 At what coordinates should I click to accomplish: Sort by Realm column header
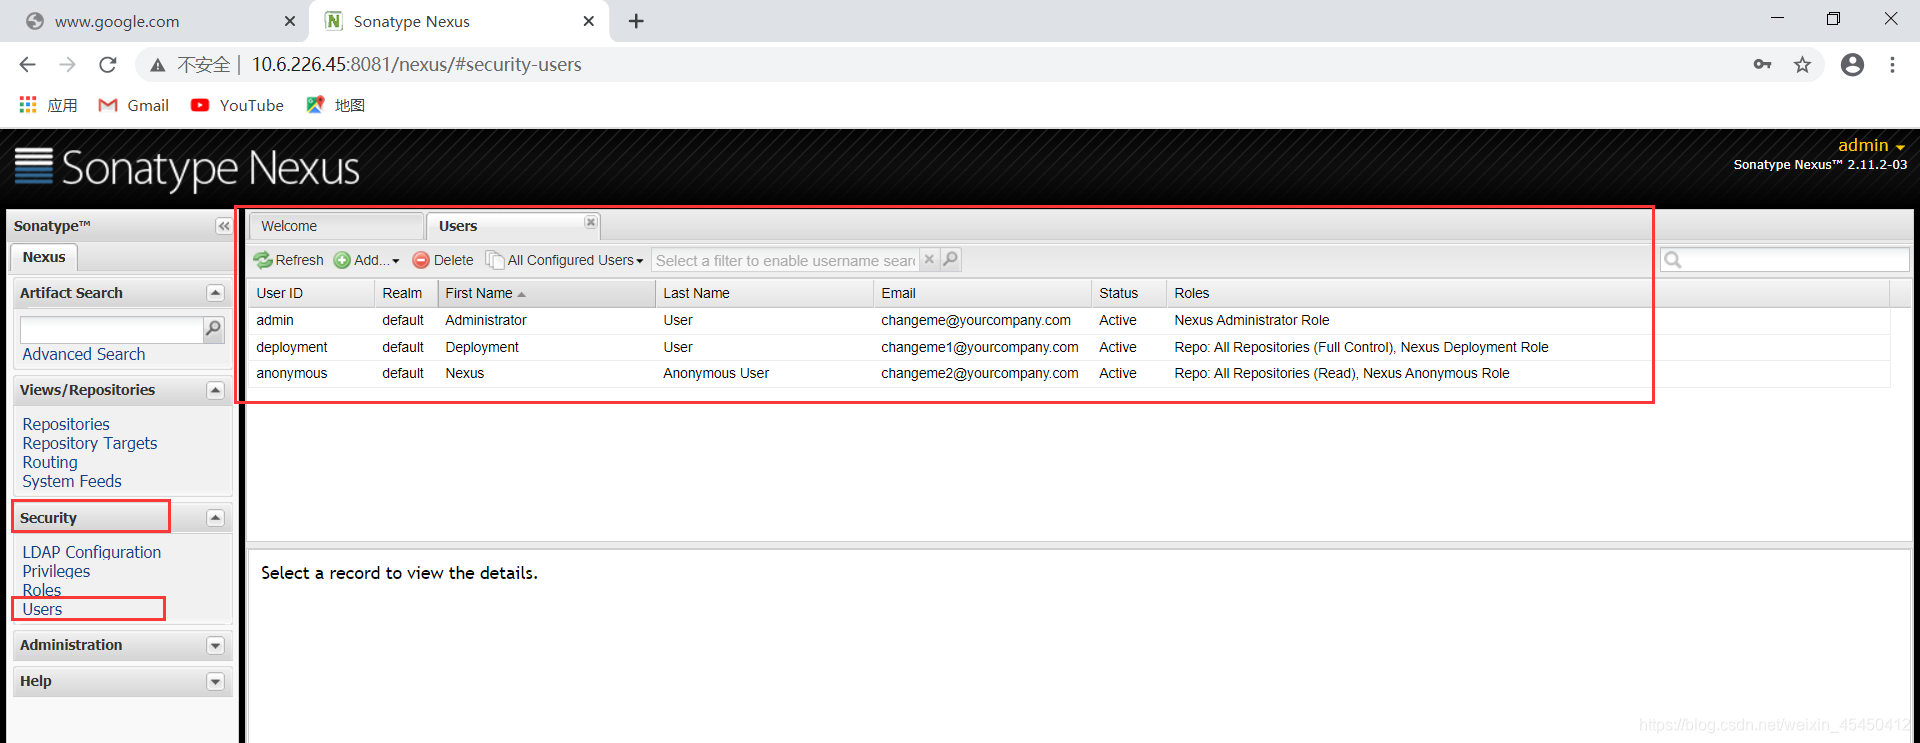tap(406, 293)
